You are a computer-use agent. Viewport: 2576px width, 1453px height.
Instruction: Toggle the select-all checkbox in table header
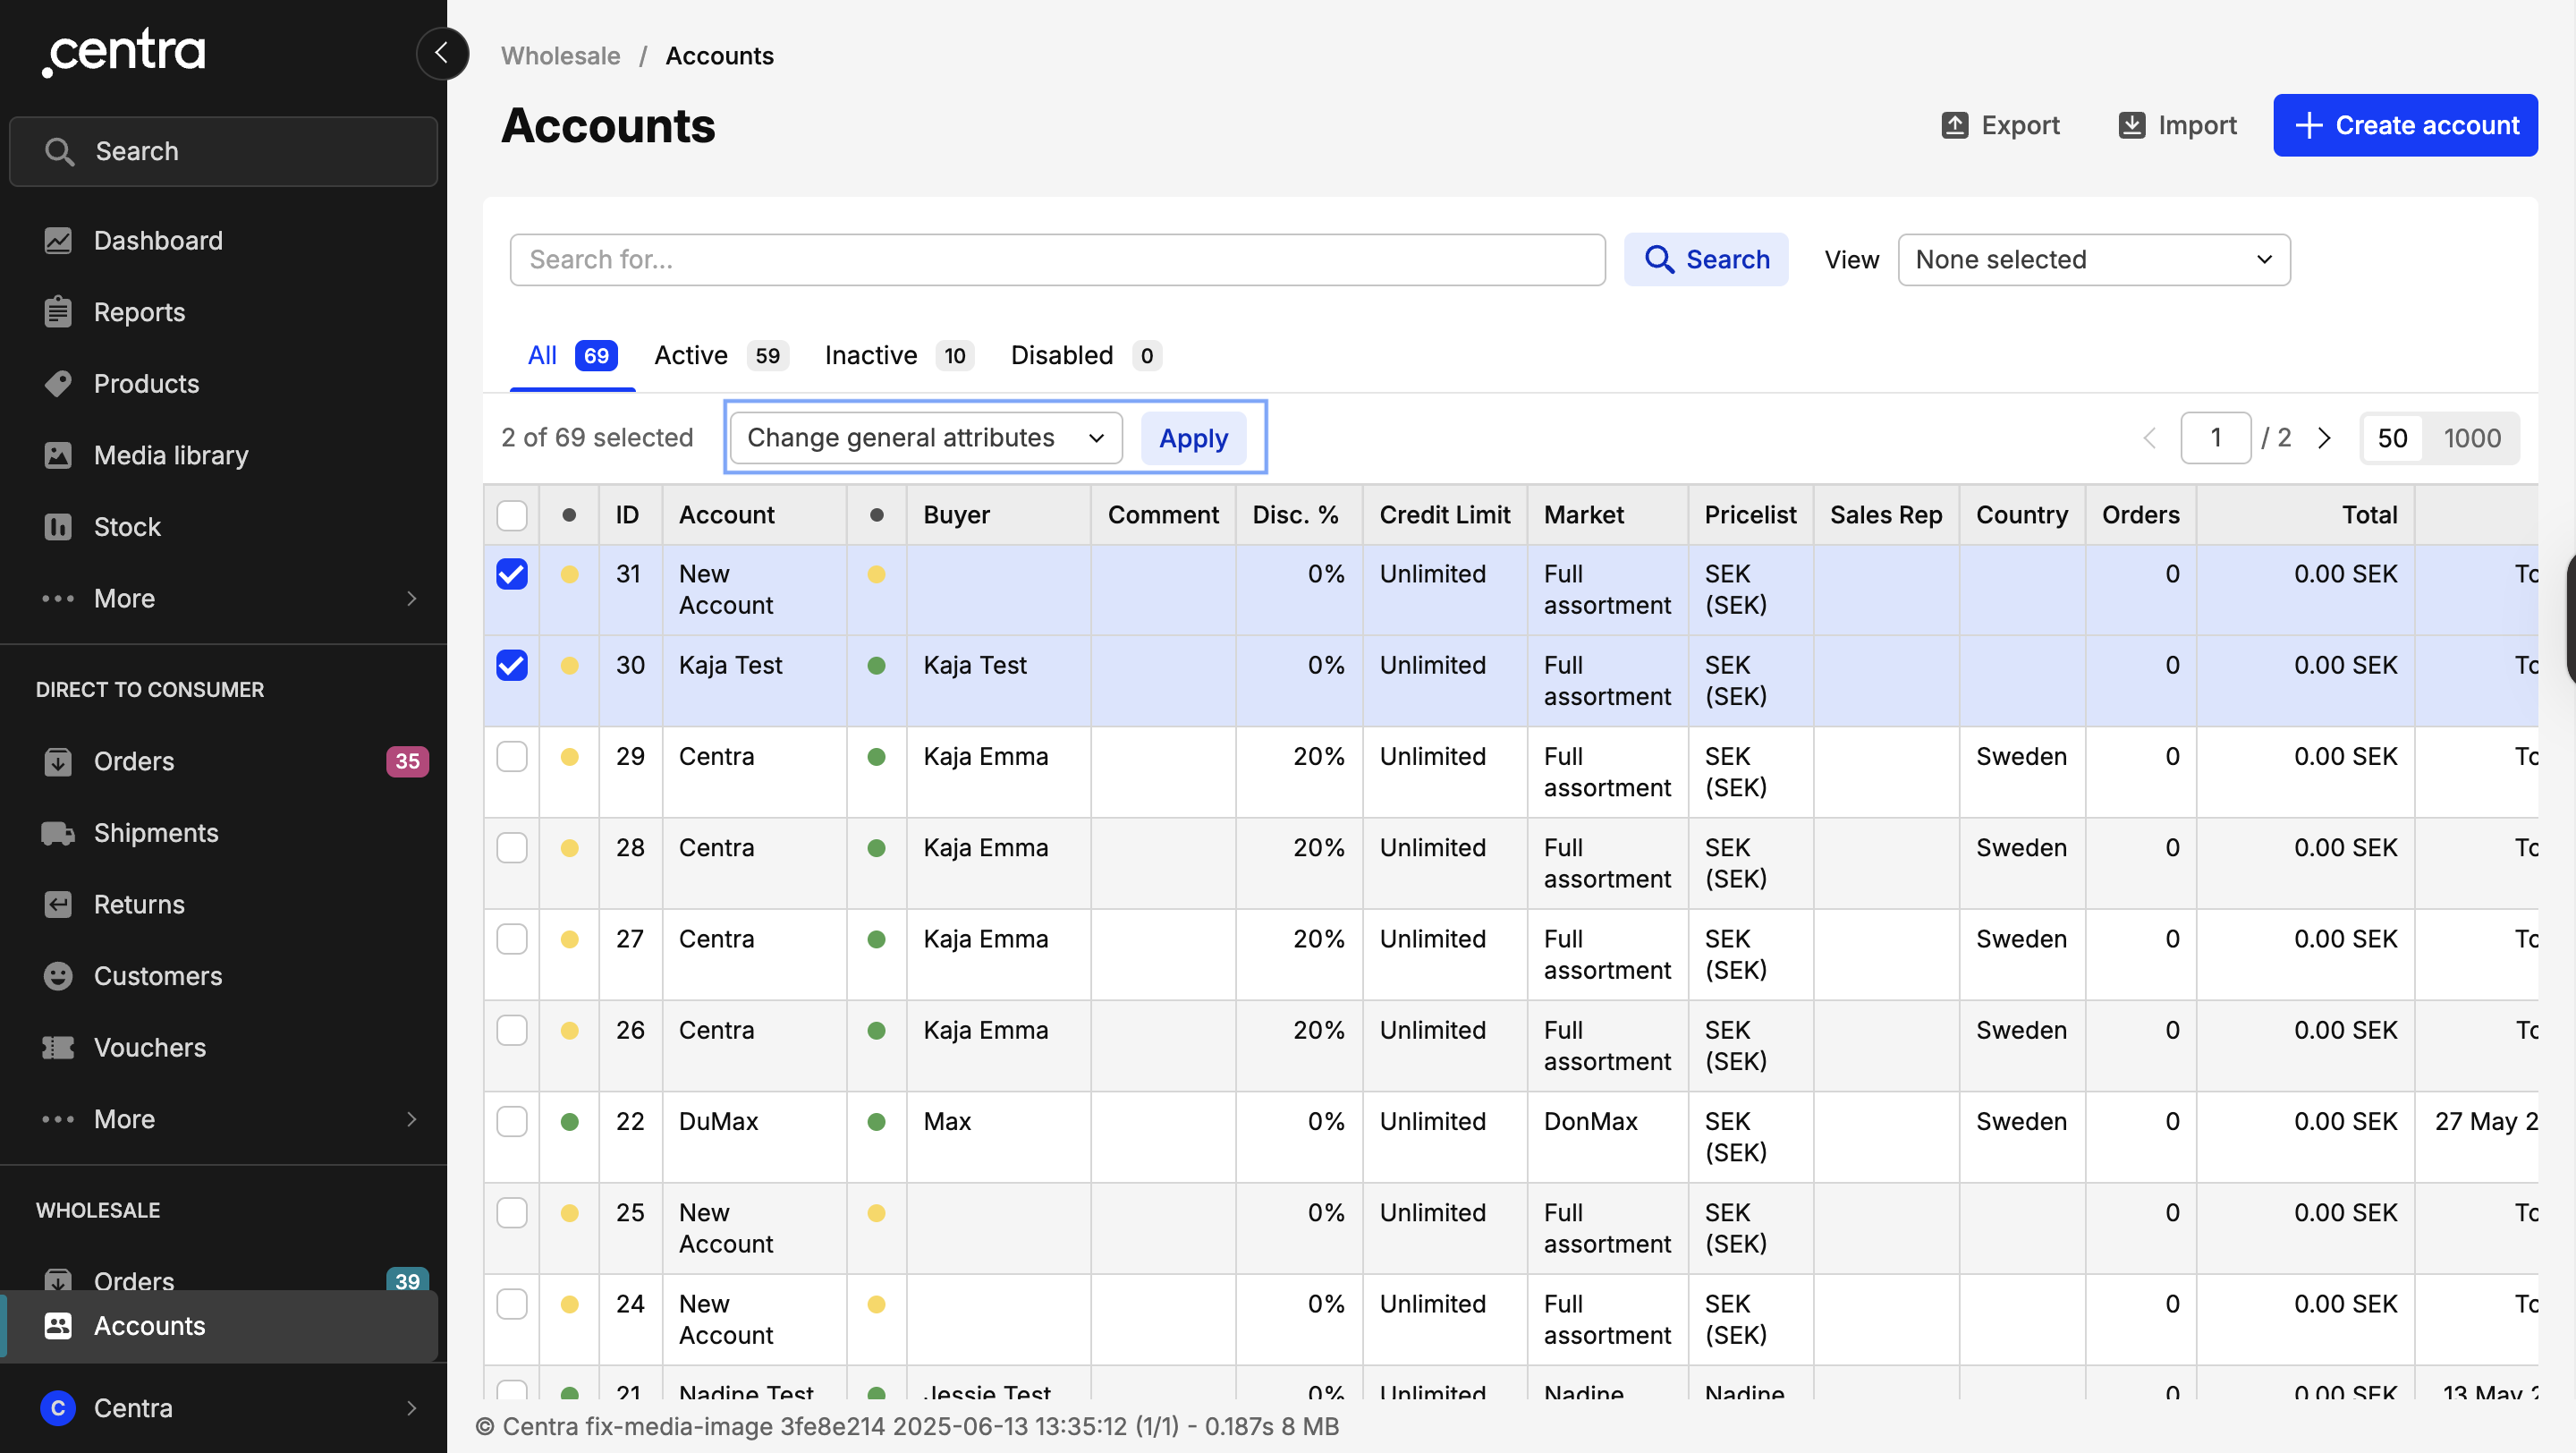512,515
